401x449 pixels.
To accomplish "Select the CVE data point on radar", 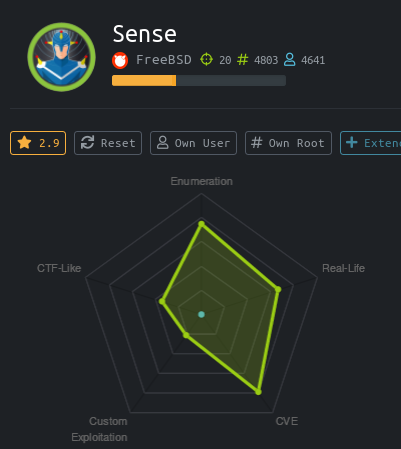I will [x=258, y=392].
